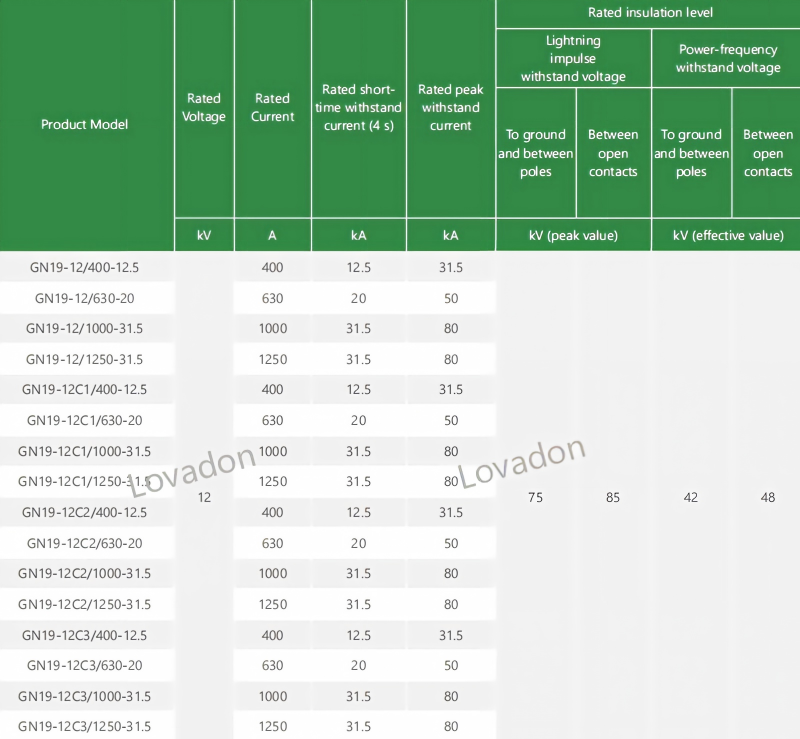Viewport: 800px width, 739px height.
Task: Select model "GN19-12C3/630-20"
Action: tap(84, 665)
